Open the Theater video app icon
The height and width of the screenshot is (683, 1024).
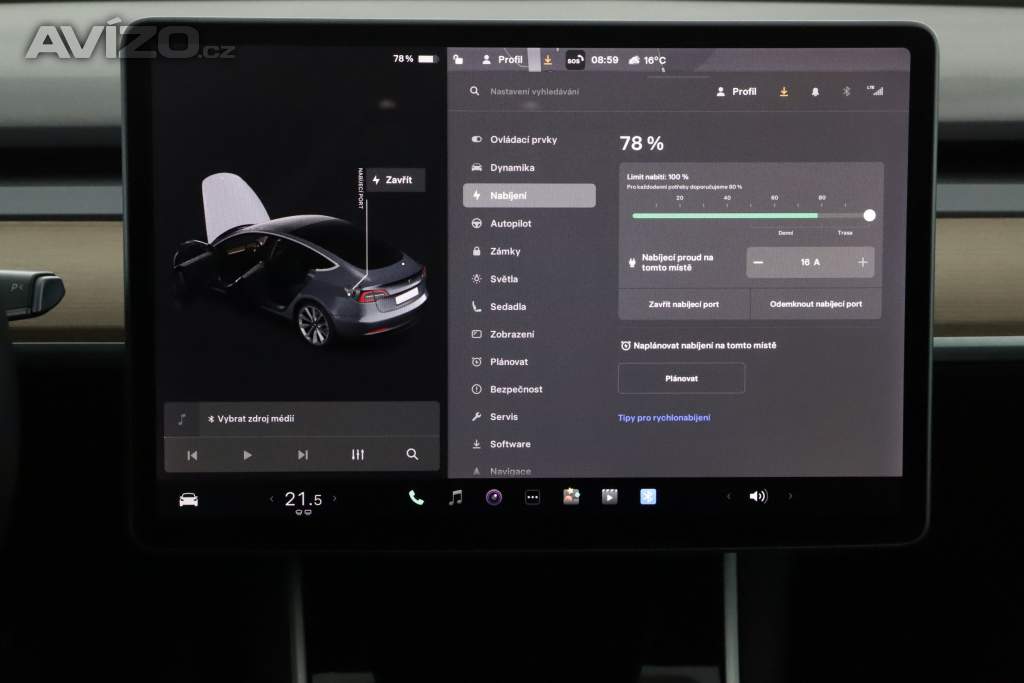coord(610,497)
